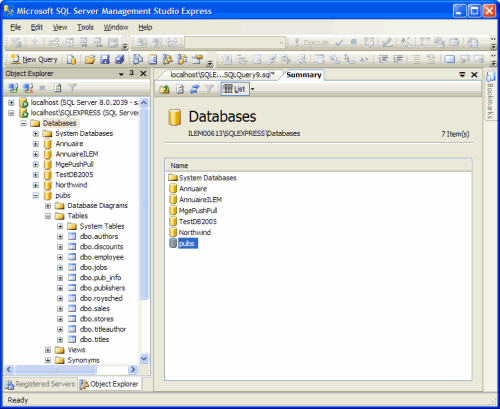This screenshot has height=409, width=500.
Task: Open the Help menu
Action: tap(145, 27)
